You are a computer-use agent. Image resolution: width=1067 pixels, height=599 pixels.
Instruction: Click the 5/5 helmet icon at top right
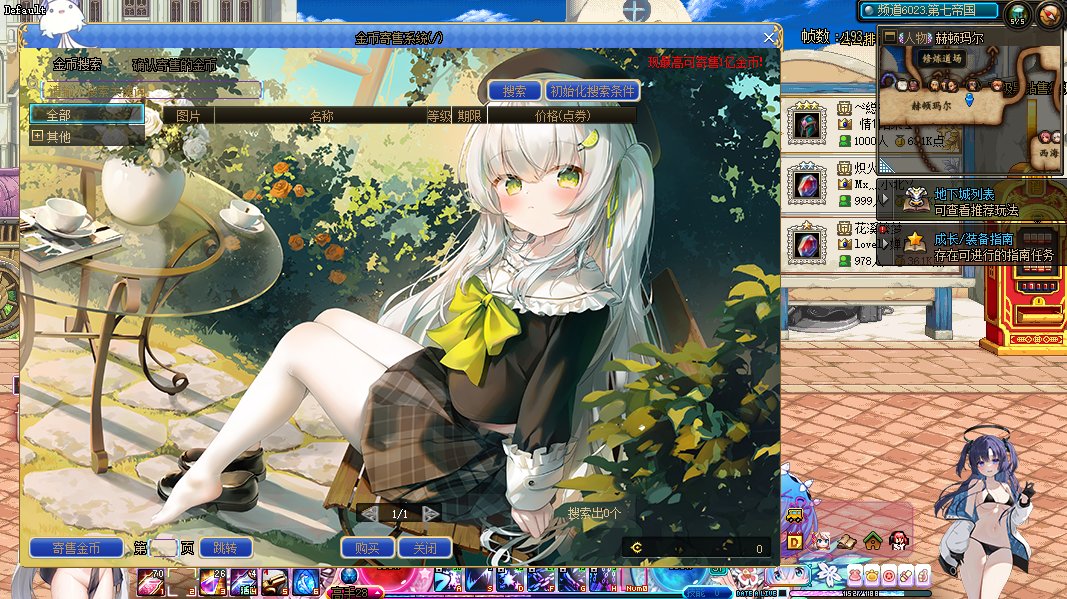(x=1018, y=14)
